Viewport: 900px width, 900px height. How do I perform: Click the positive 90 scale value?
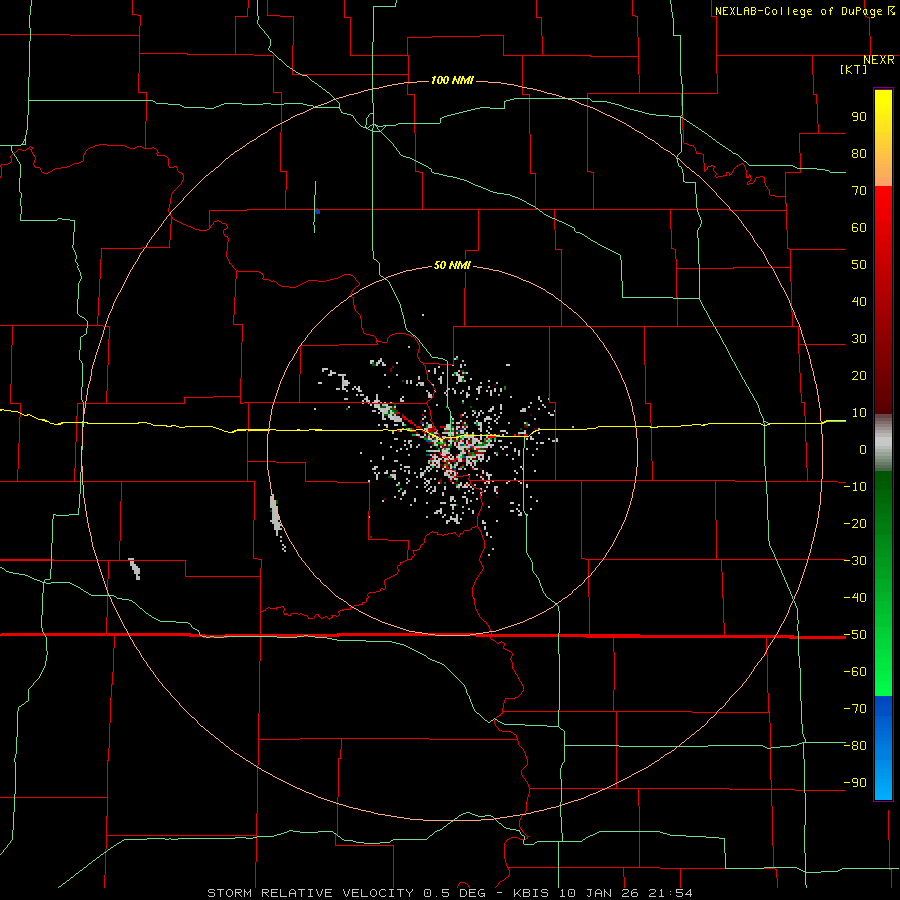[x=859, y=117]
